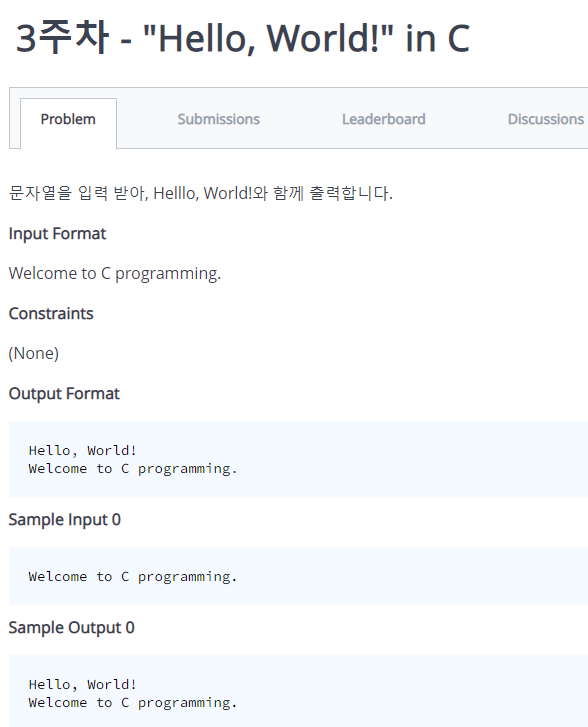Select the Sample Input 0 heading
Image resolution: width=588 pixels, height=727 pixels.
point(64,520)
